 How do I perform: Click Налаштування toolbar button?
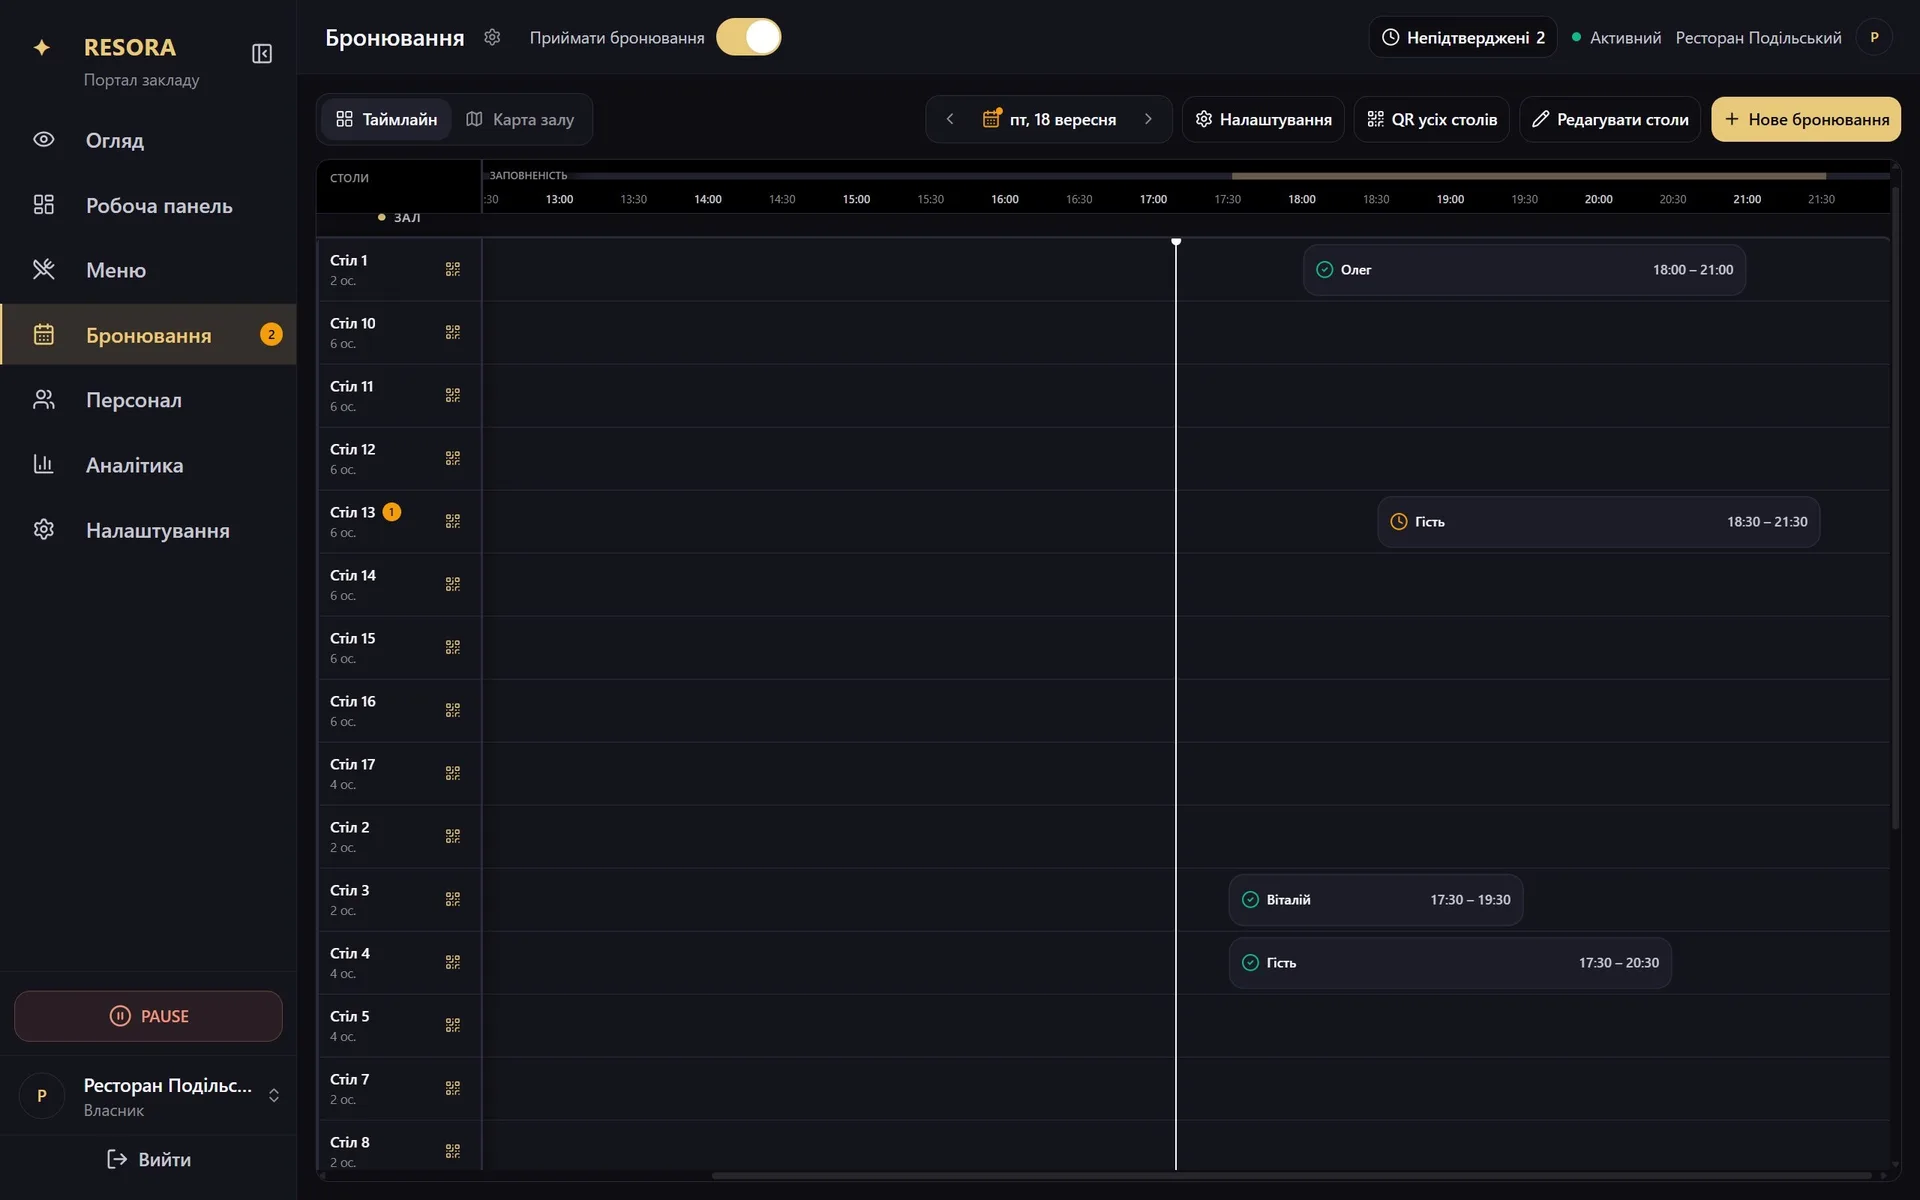[1263, 119]
